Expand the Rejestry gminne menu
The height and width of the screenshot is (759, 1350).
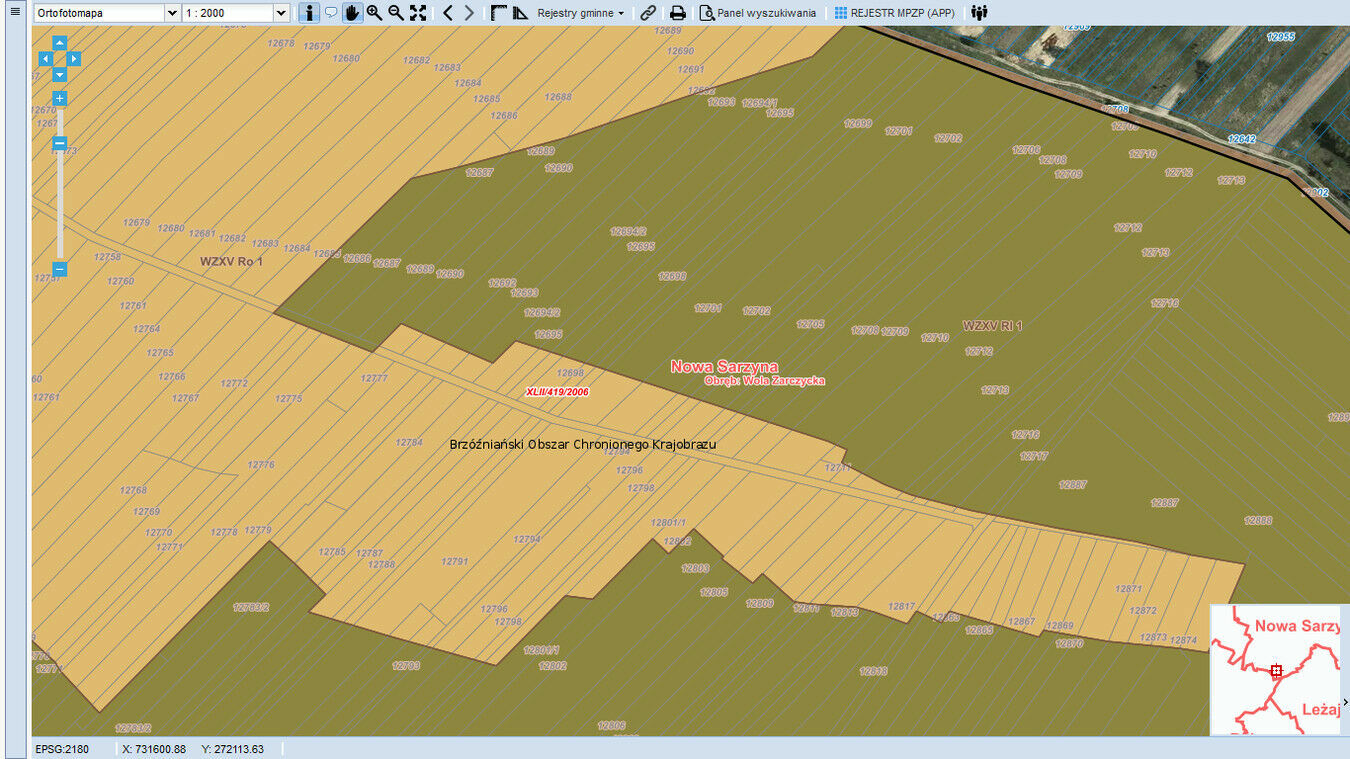click(580, 13)
